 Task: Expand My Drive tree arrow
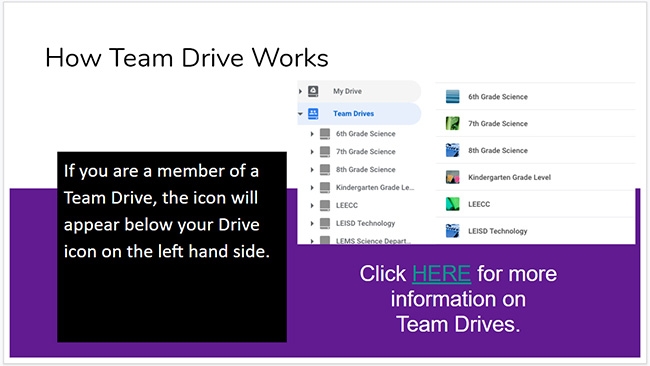tap(301, 91)
